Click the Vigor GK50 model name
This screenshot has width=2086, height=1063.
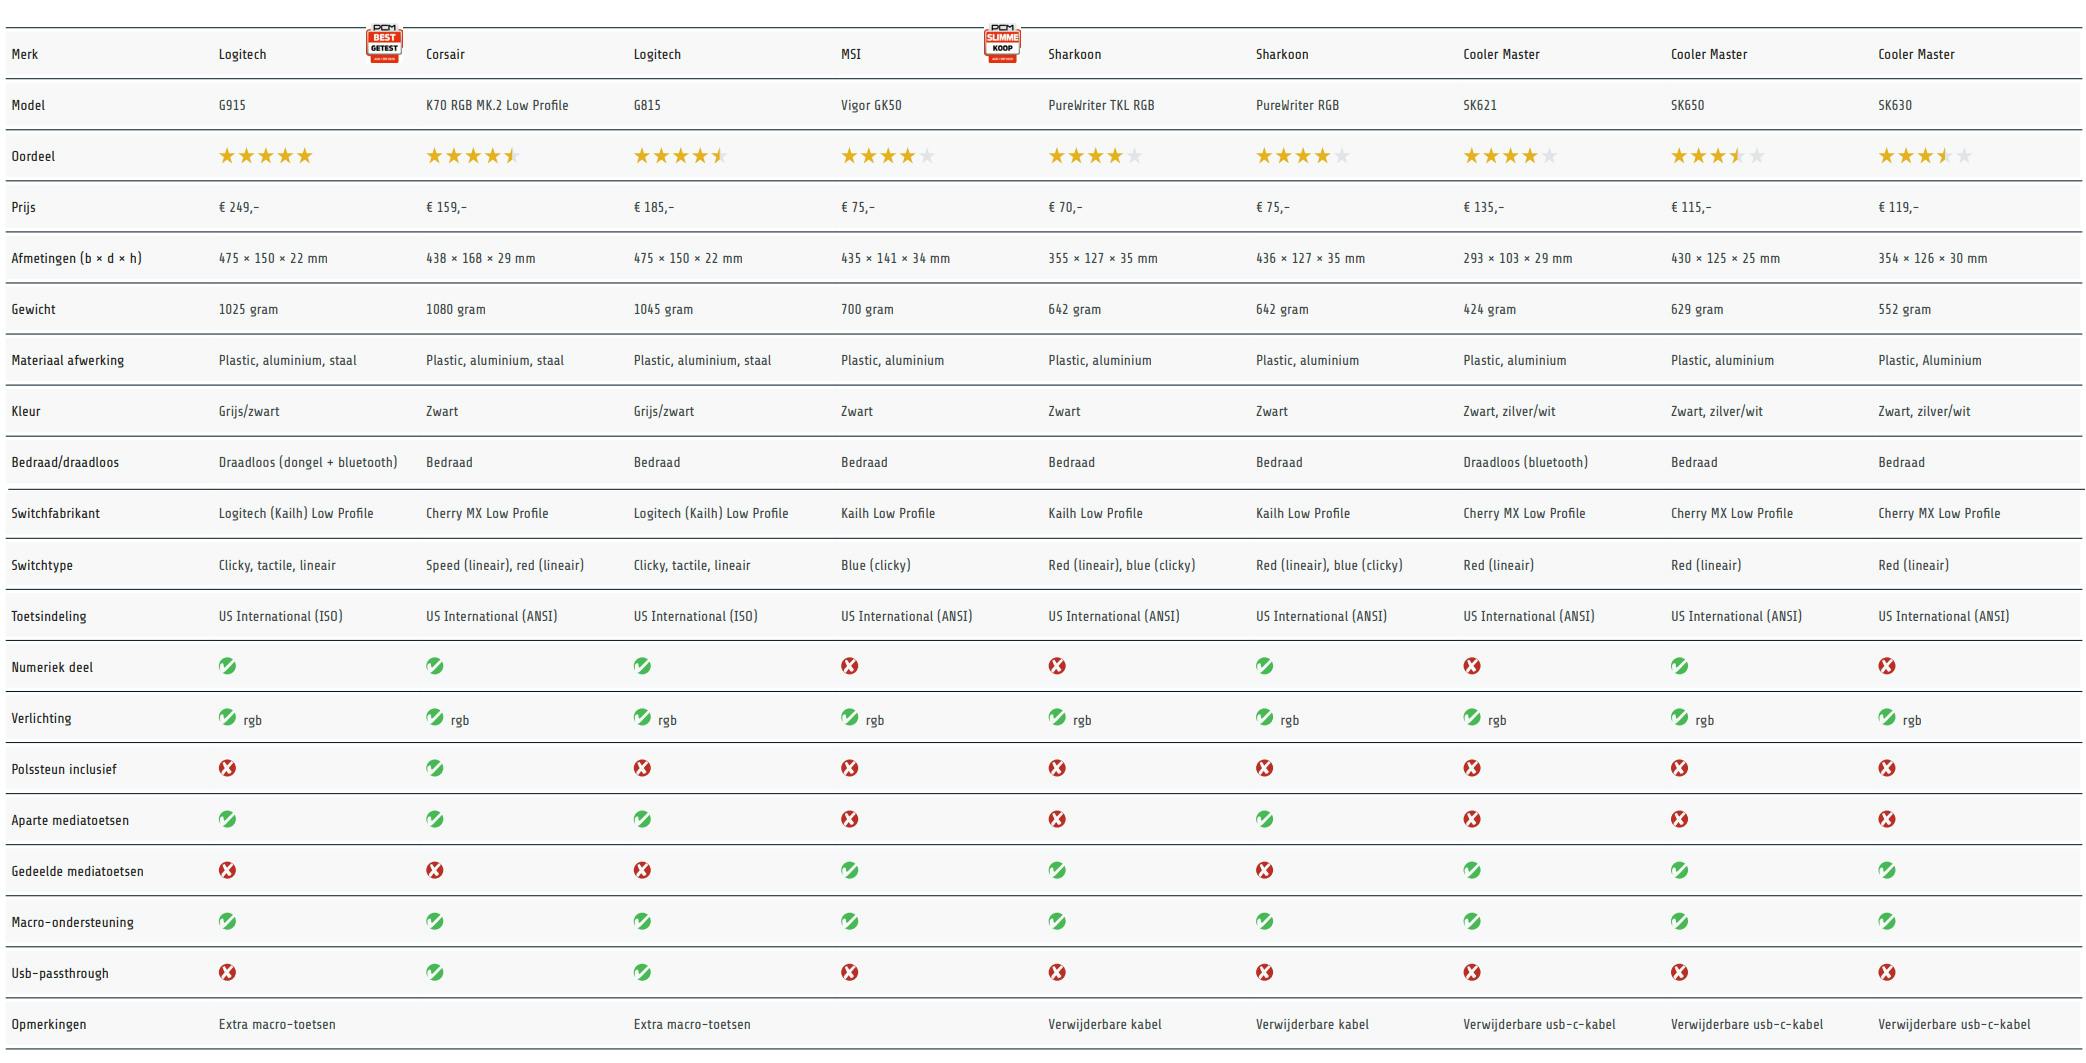coord(871,105)
